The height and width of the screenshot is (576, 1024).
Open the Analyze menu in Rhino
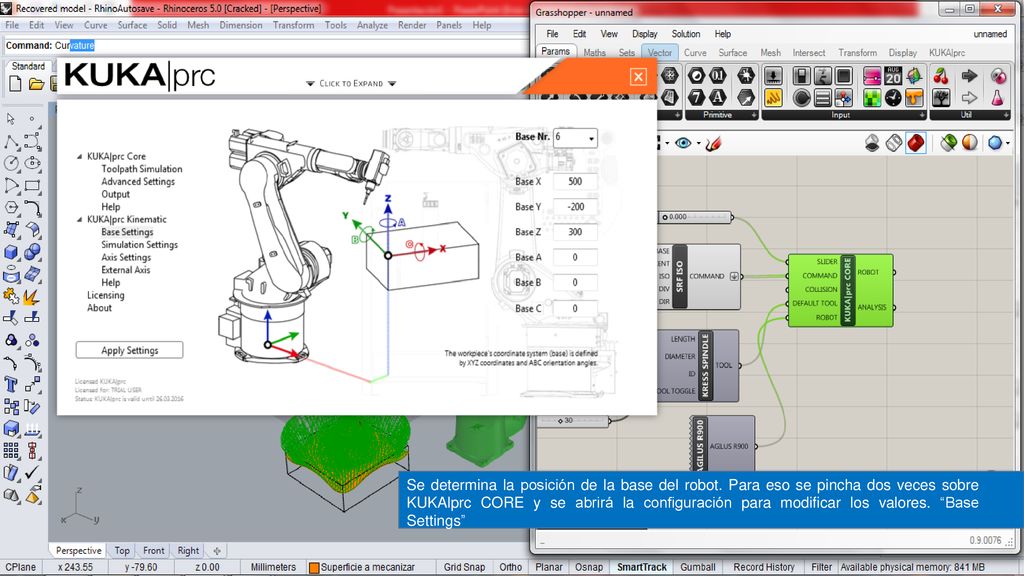(372, 25)
